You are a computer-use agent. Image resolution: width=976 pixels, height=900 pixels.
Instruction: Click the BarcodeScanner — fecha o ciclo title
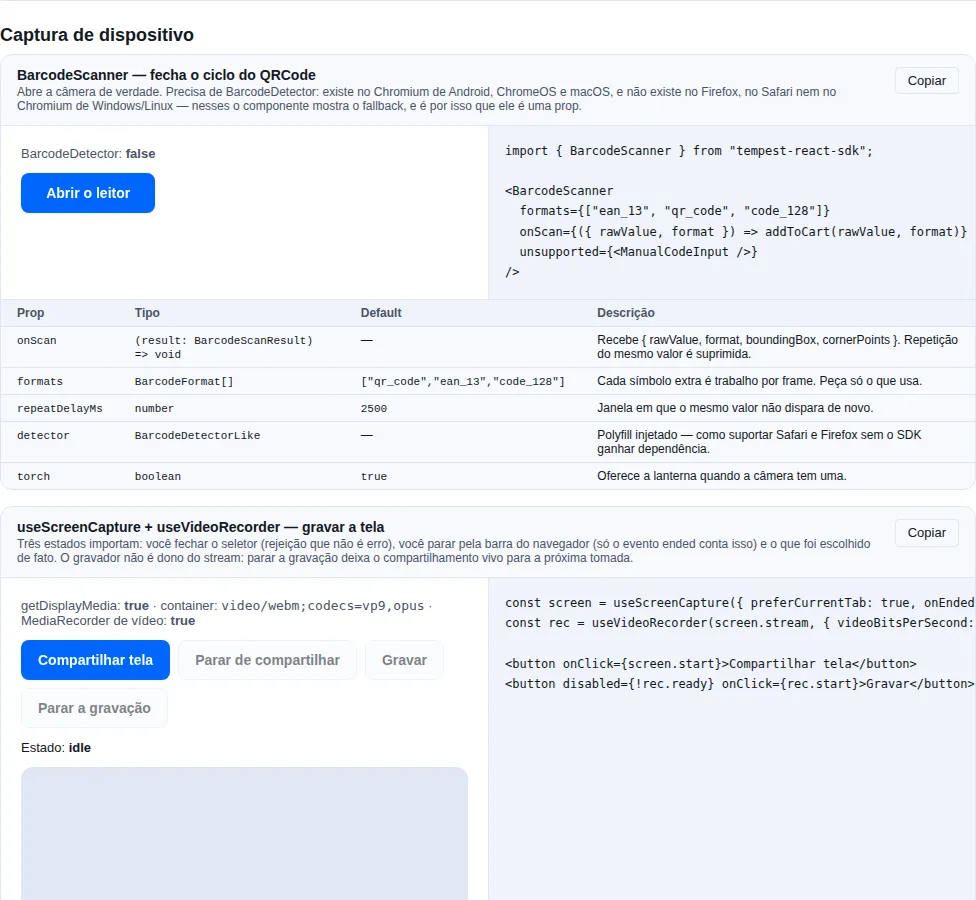(166, 75)
